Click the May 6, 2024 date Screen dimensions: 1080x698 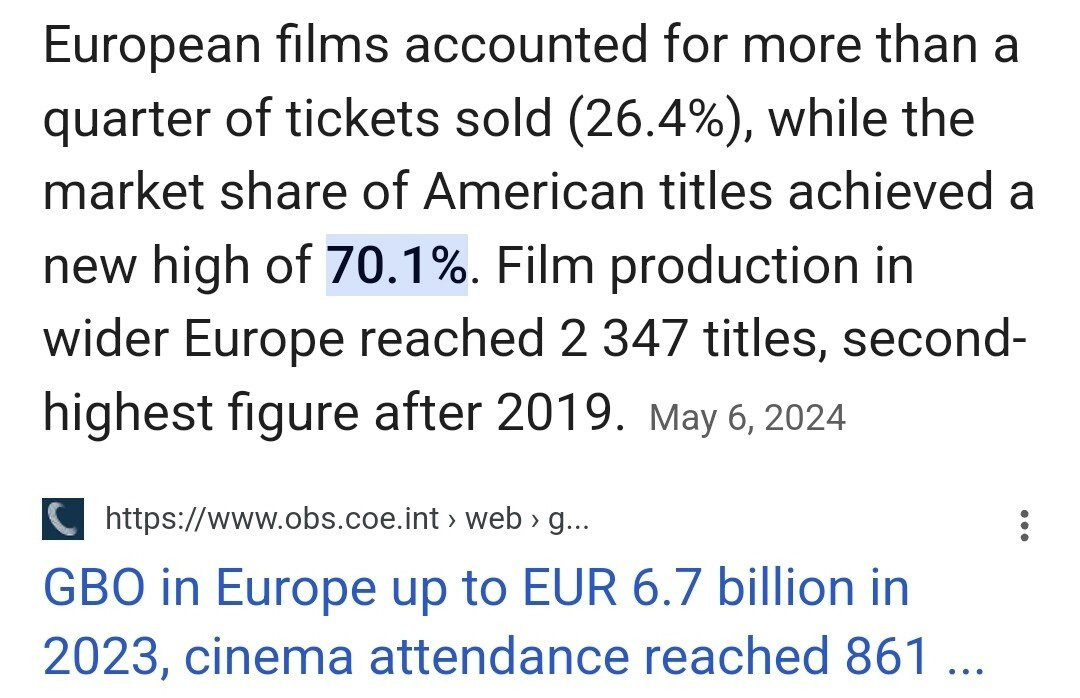pyautogui.click(x=747, y=417)
